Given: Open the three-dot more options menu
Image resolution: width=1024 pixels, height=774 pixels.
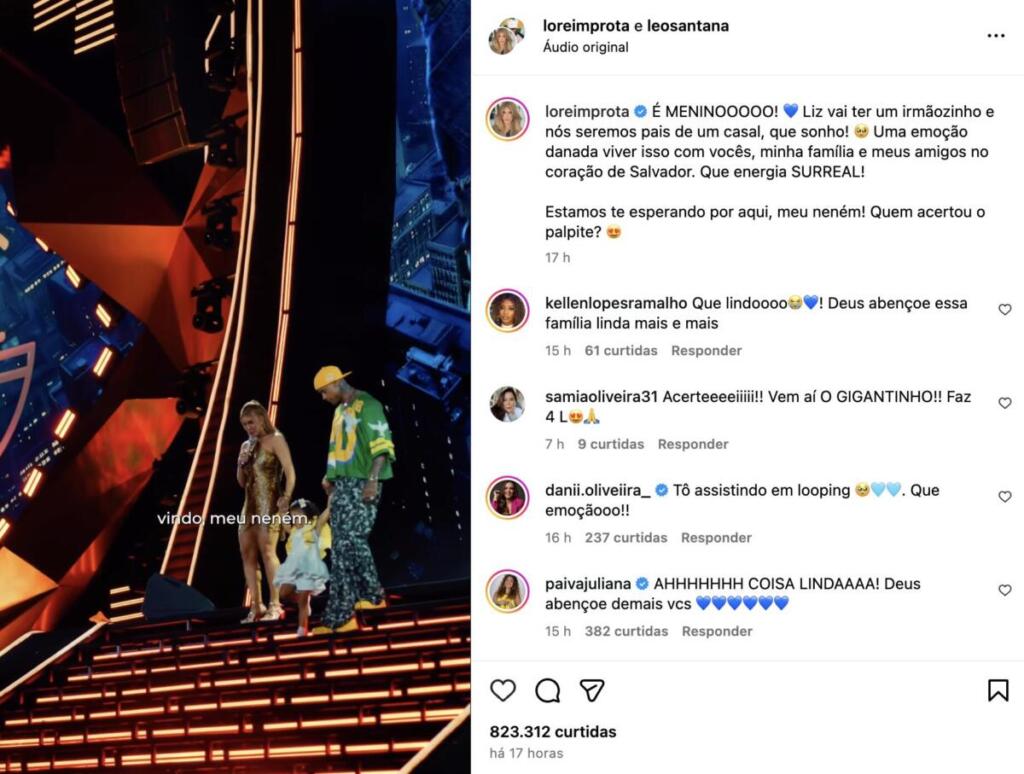Looking at the screenshot, I should coord(996,36).
